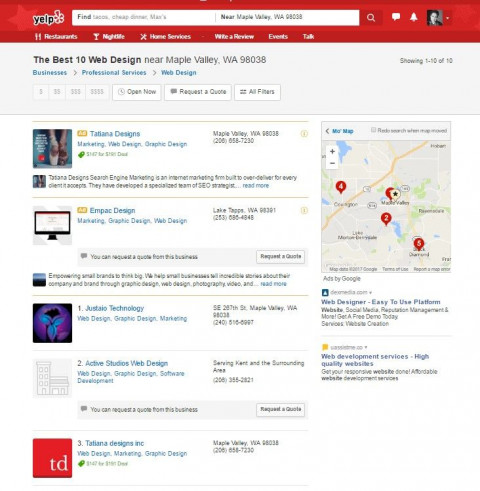This screenshot has width=480, height=491.
Task: Expand All Filters
Action: click(257, 92)
